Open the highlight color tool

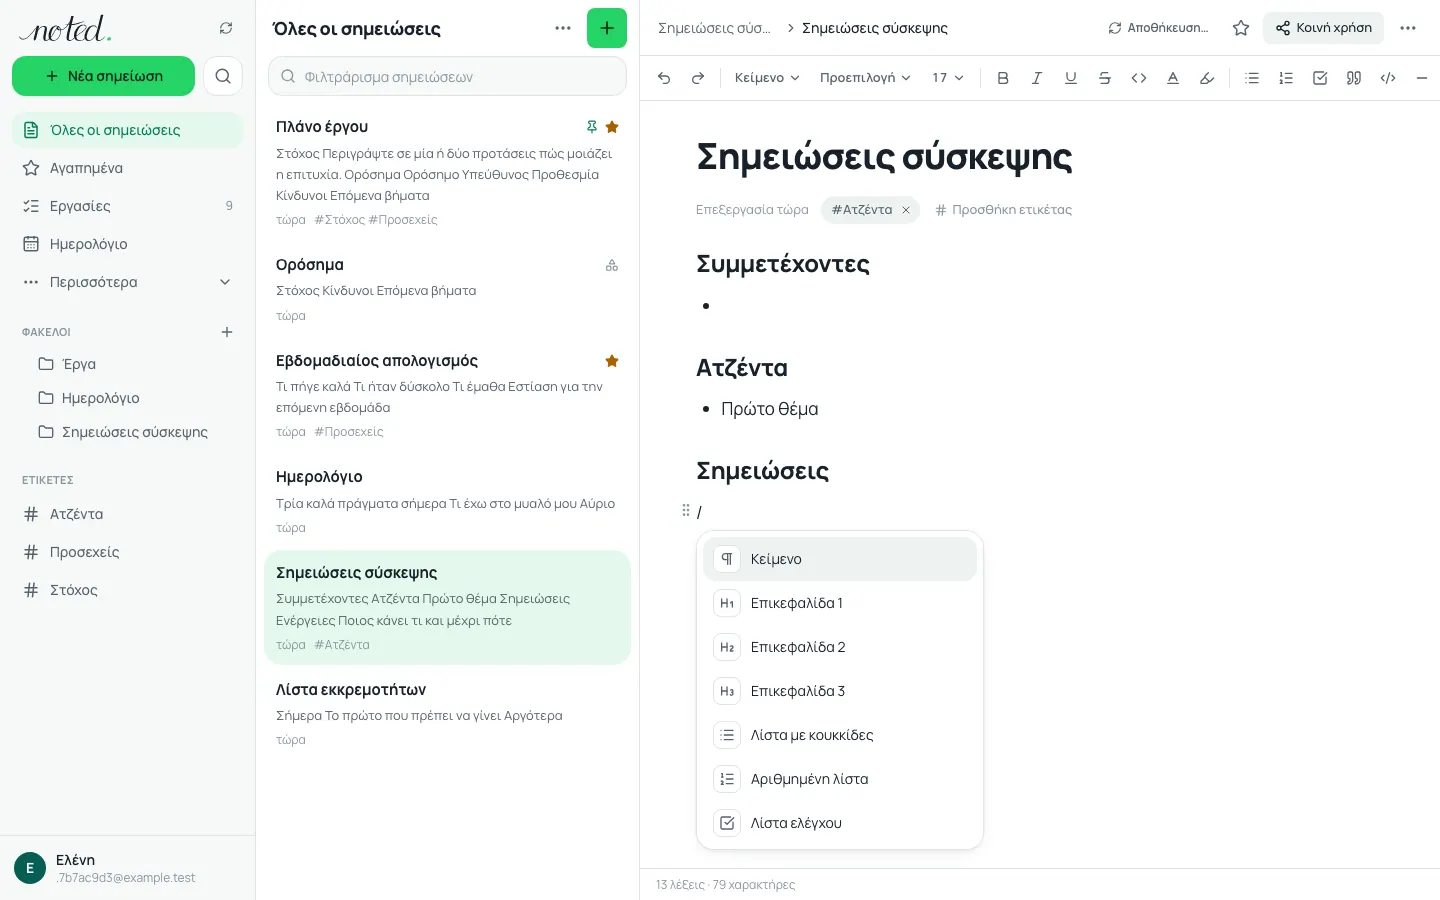1207,78
